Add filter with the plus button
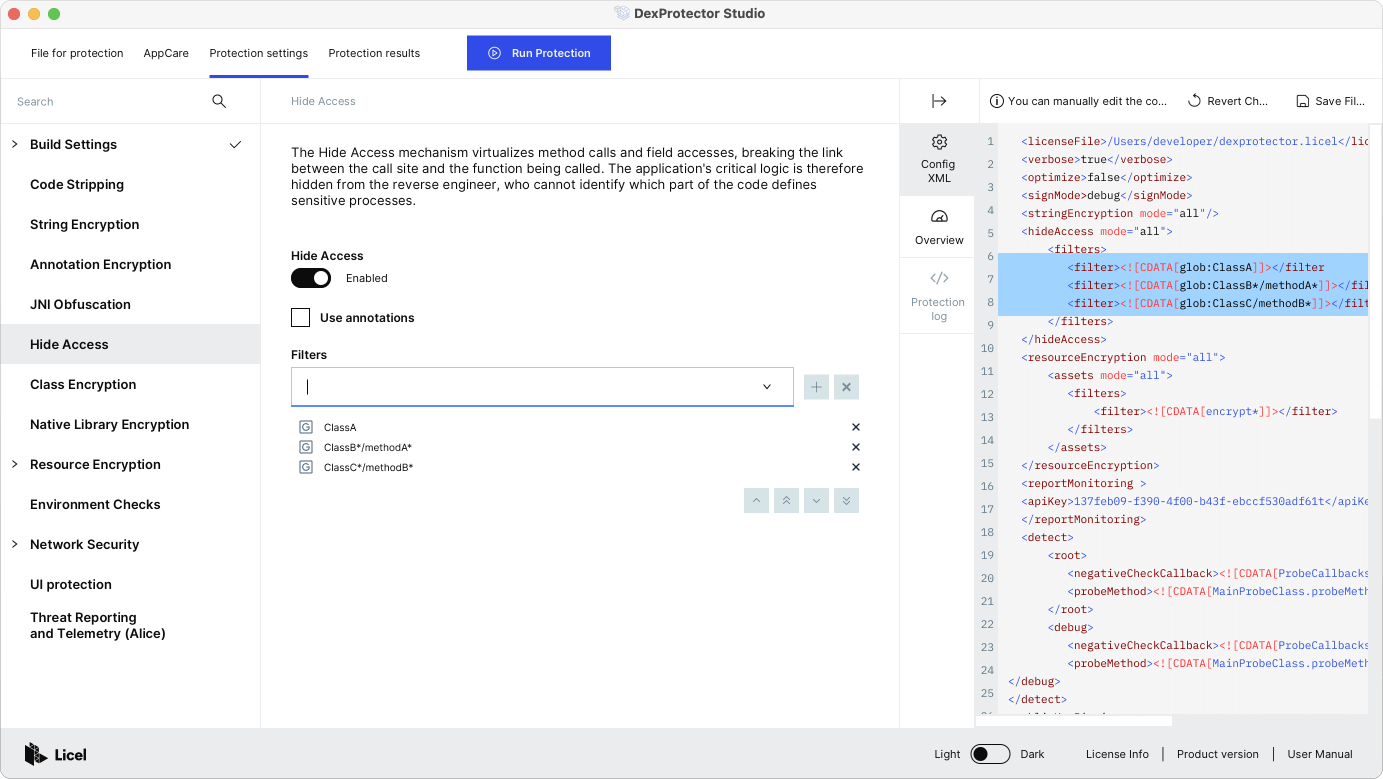Viewport: 1383px width, 779px height. tap(816, 387)
